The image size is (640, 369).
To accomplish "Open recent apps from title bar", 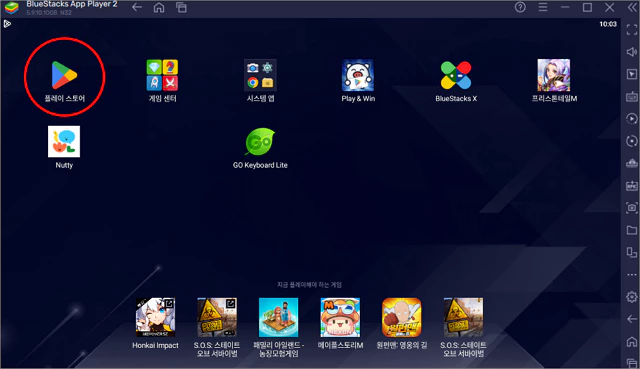I will pos(181,7).
